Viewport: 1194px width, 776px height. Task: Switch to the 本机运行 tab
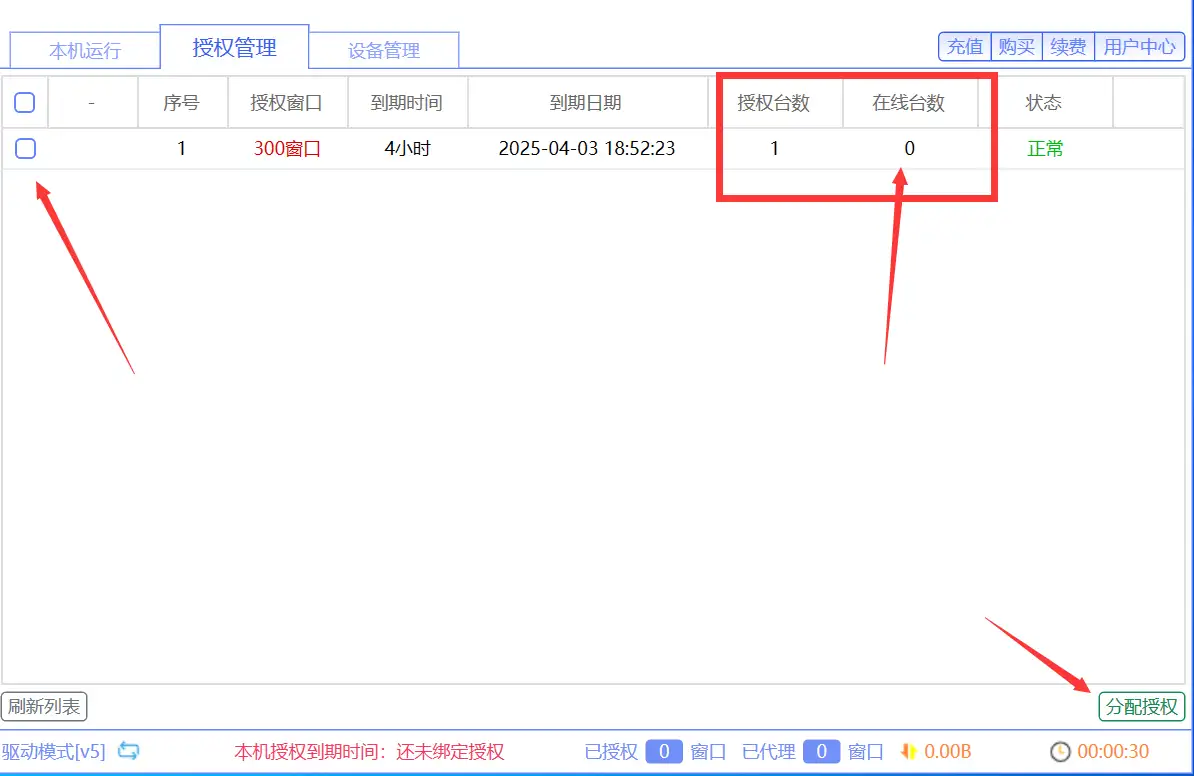click(x=85, y=50)
